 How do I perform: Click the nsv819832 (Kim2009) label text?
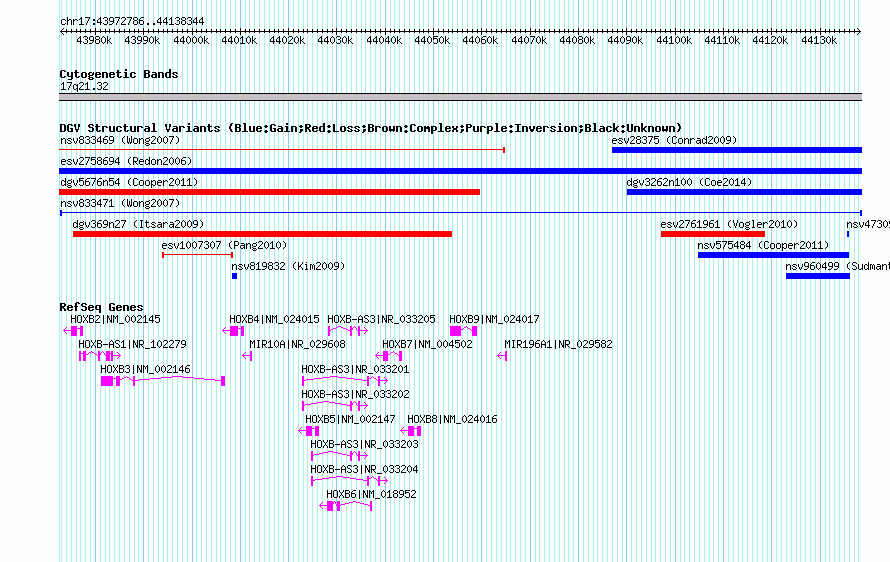288,266
